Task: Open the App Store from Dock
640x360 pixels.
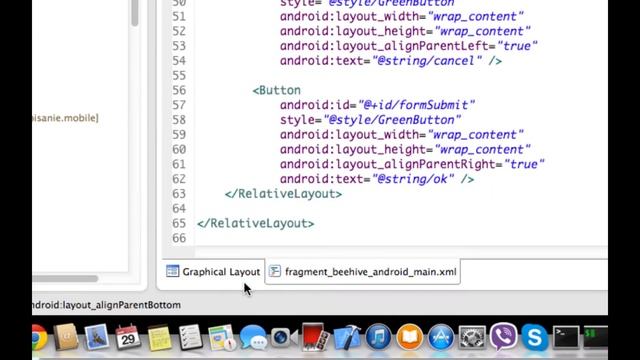Action: pos(441,337)
